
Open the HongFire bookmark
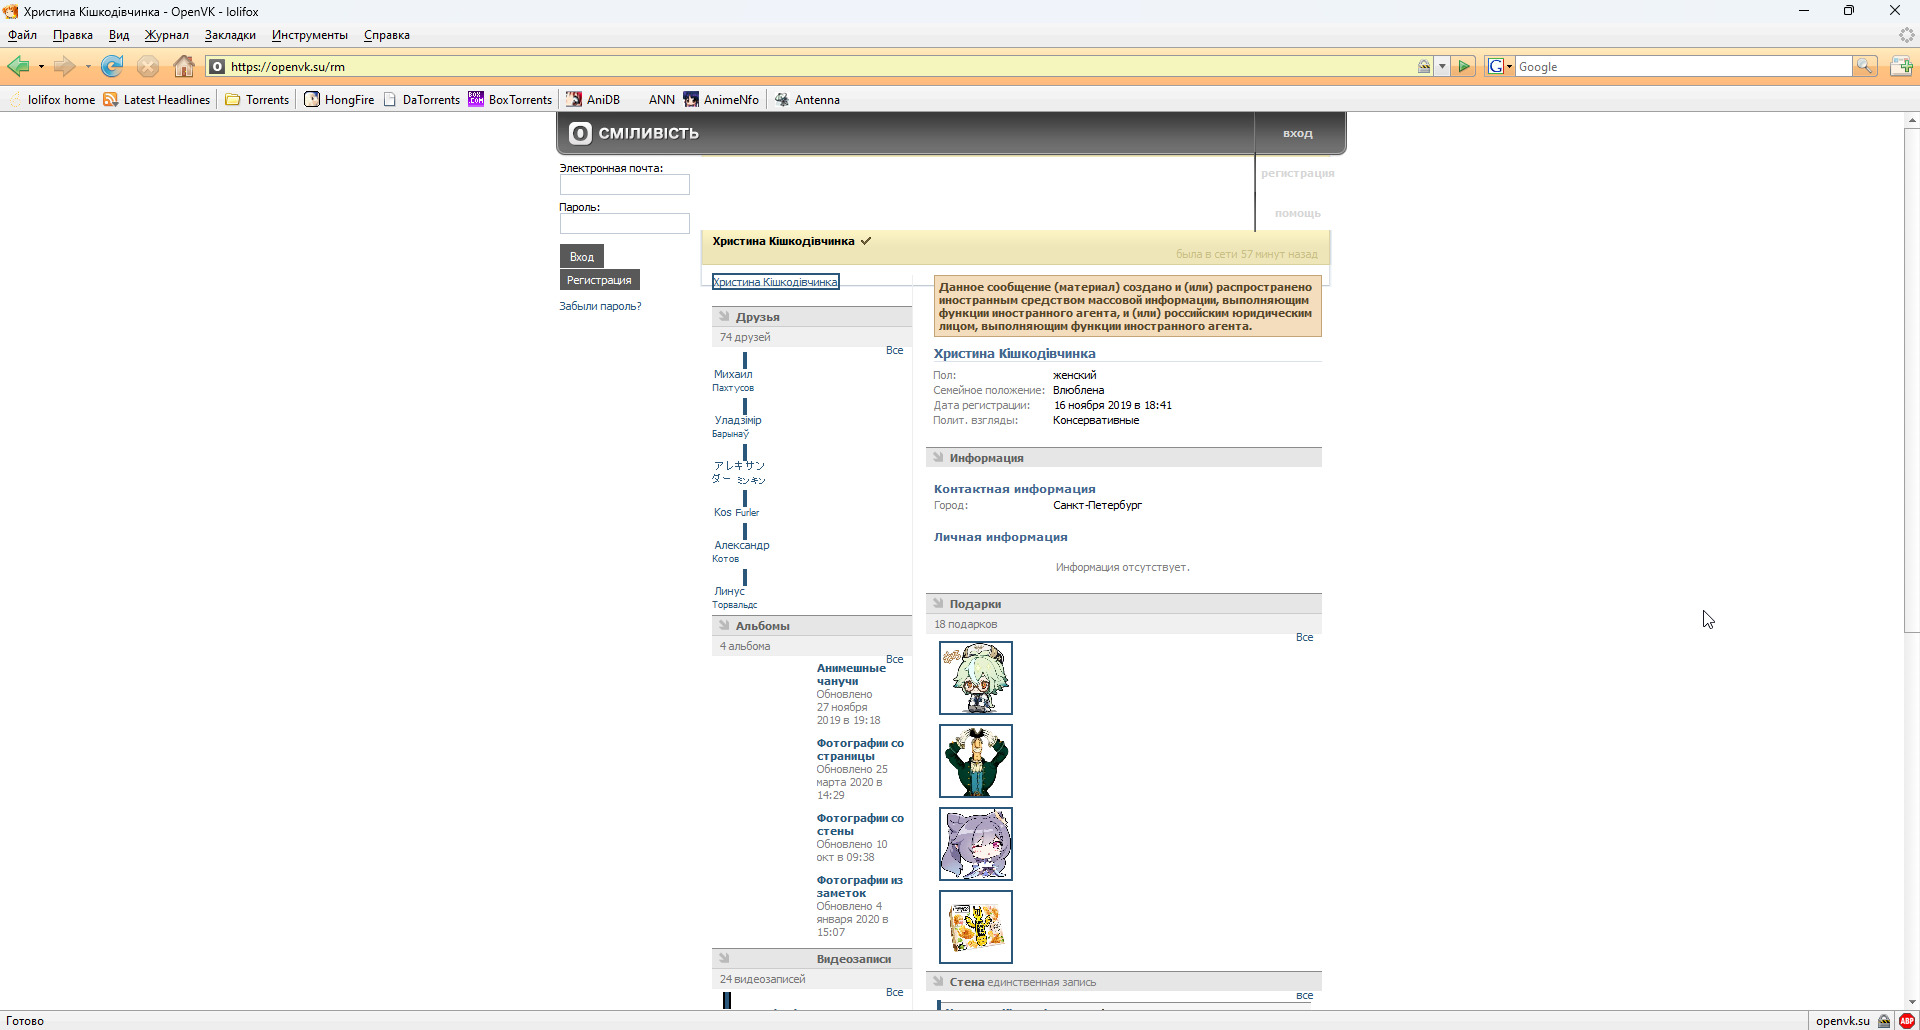(x=339, y=100)
